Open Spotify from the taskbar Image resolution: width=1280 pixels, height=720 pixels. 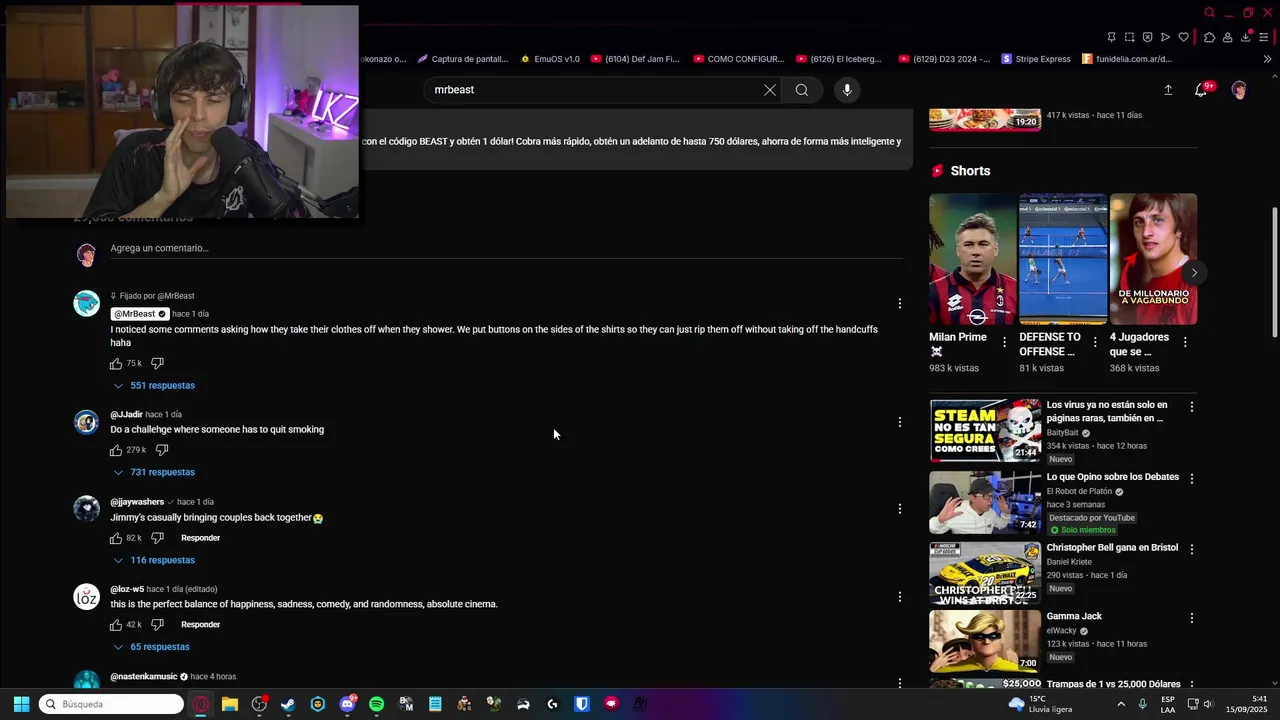376,704
